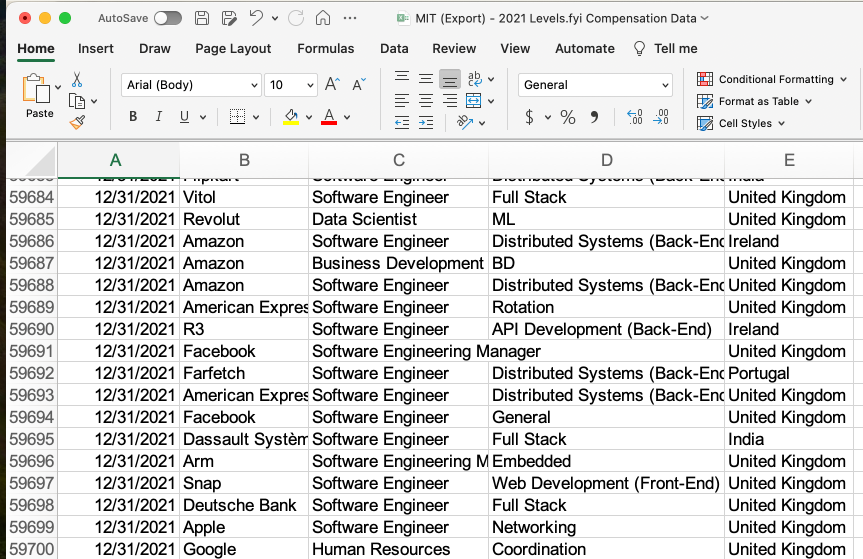The image size is (863, 559).
Task: Click the text Orientation icon
Action: [x=466, y=122]
